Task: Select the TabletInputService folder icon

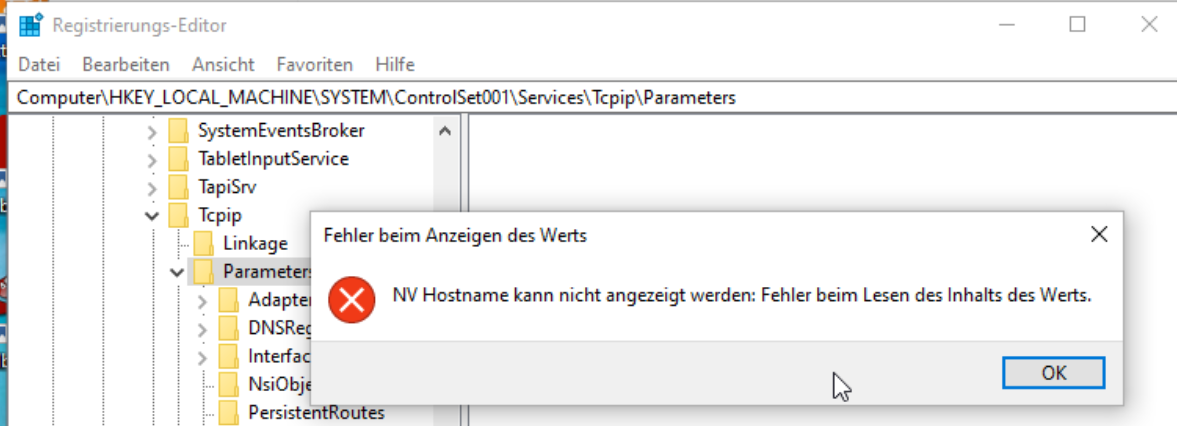Action: (178, 159)
